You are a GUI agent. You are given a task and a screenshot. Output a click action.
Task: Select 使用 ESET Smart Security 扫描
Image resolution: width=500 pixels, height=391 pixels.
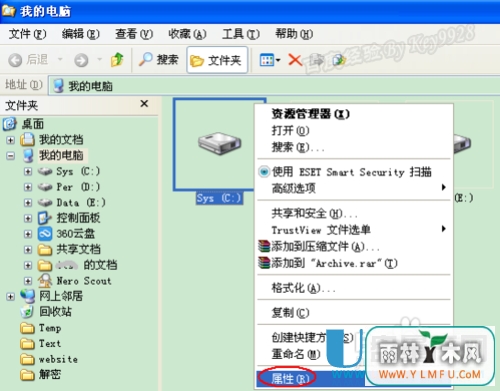coord(352,172)
